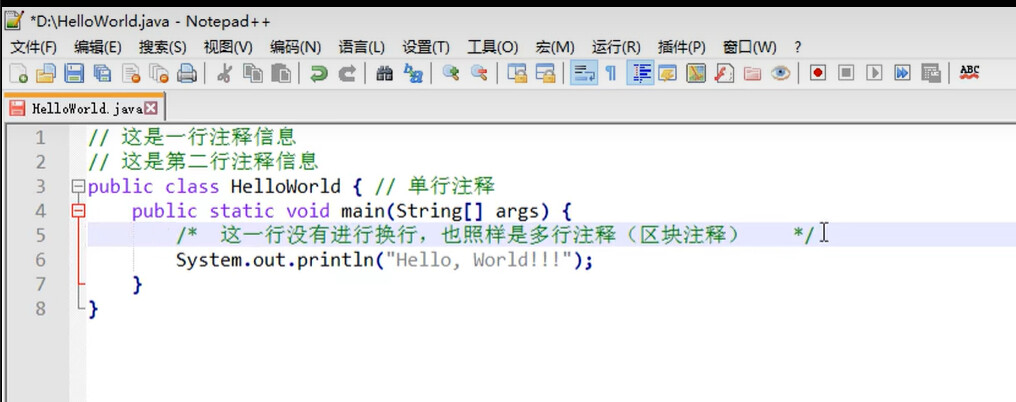1016x402 pixels.
Task: Run macro multiple times icon
Action: point(902,73)
